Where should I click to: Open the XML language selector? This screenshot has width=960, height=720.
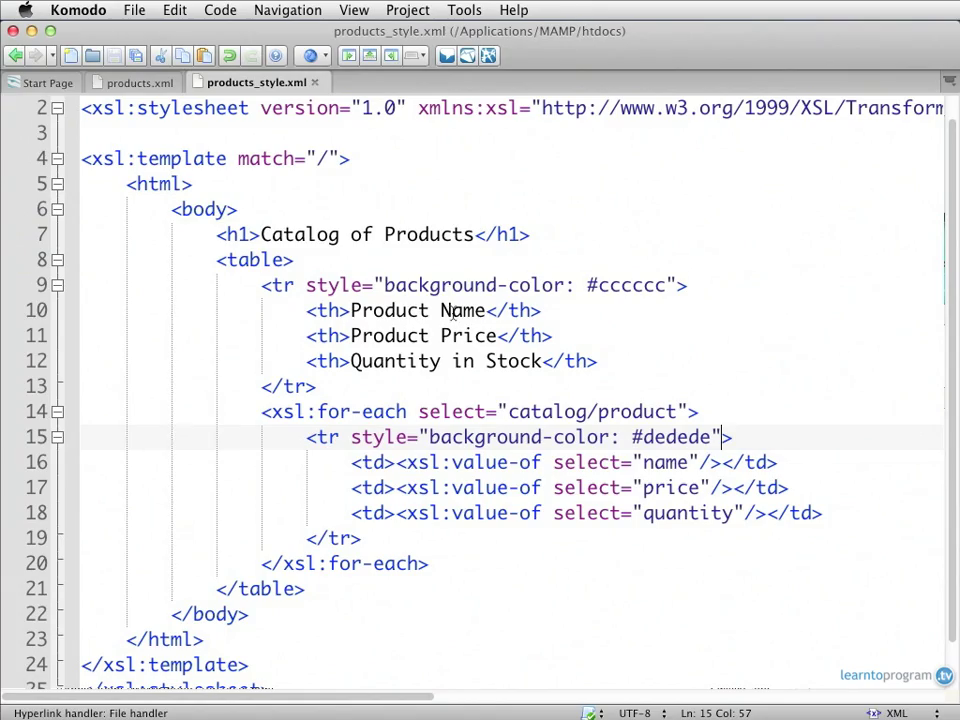897,713
